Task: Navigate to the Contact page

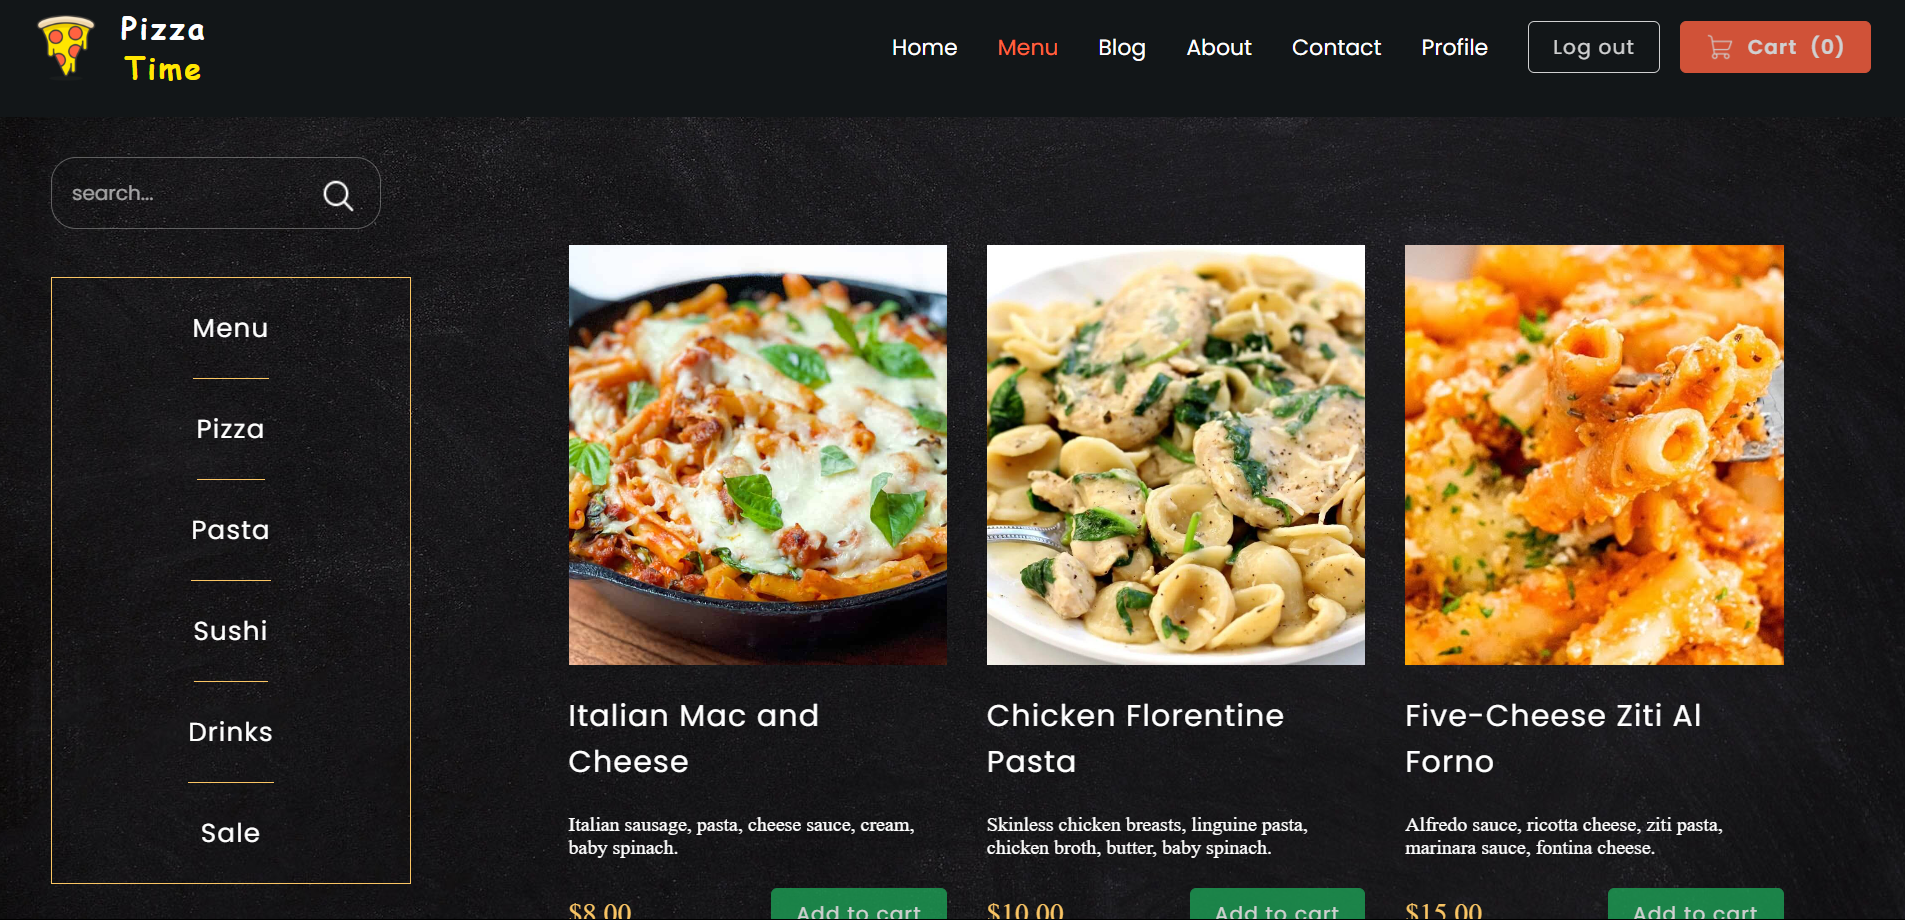Action: tap(1336, 47)
